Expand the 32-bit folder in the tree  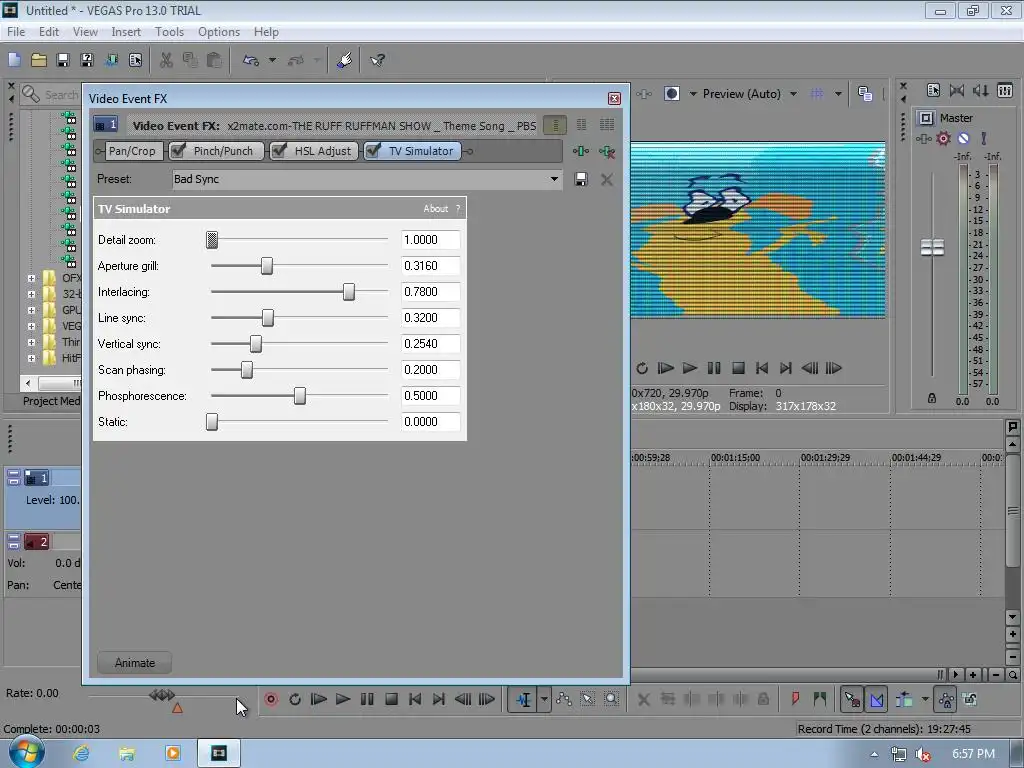pos(31,294)
